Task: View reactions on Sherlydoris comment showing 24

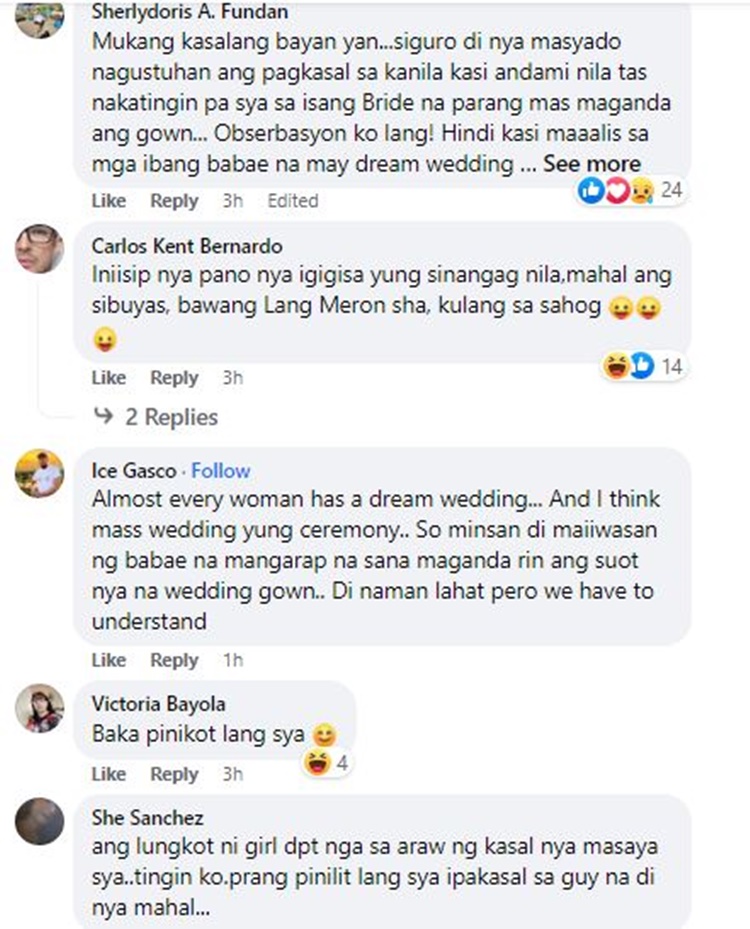Action: pos(630,190)
